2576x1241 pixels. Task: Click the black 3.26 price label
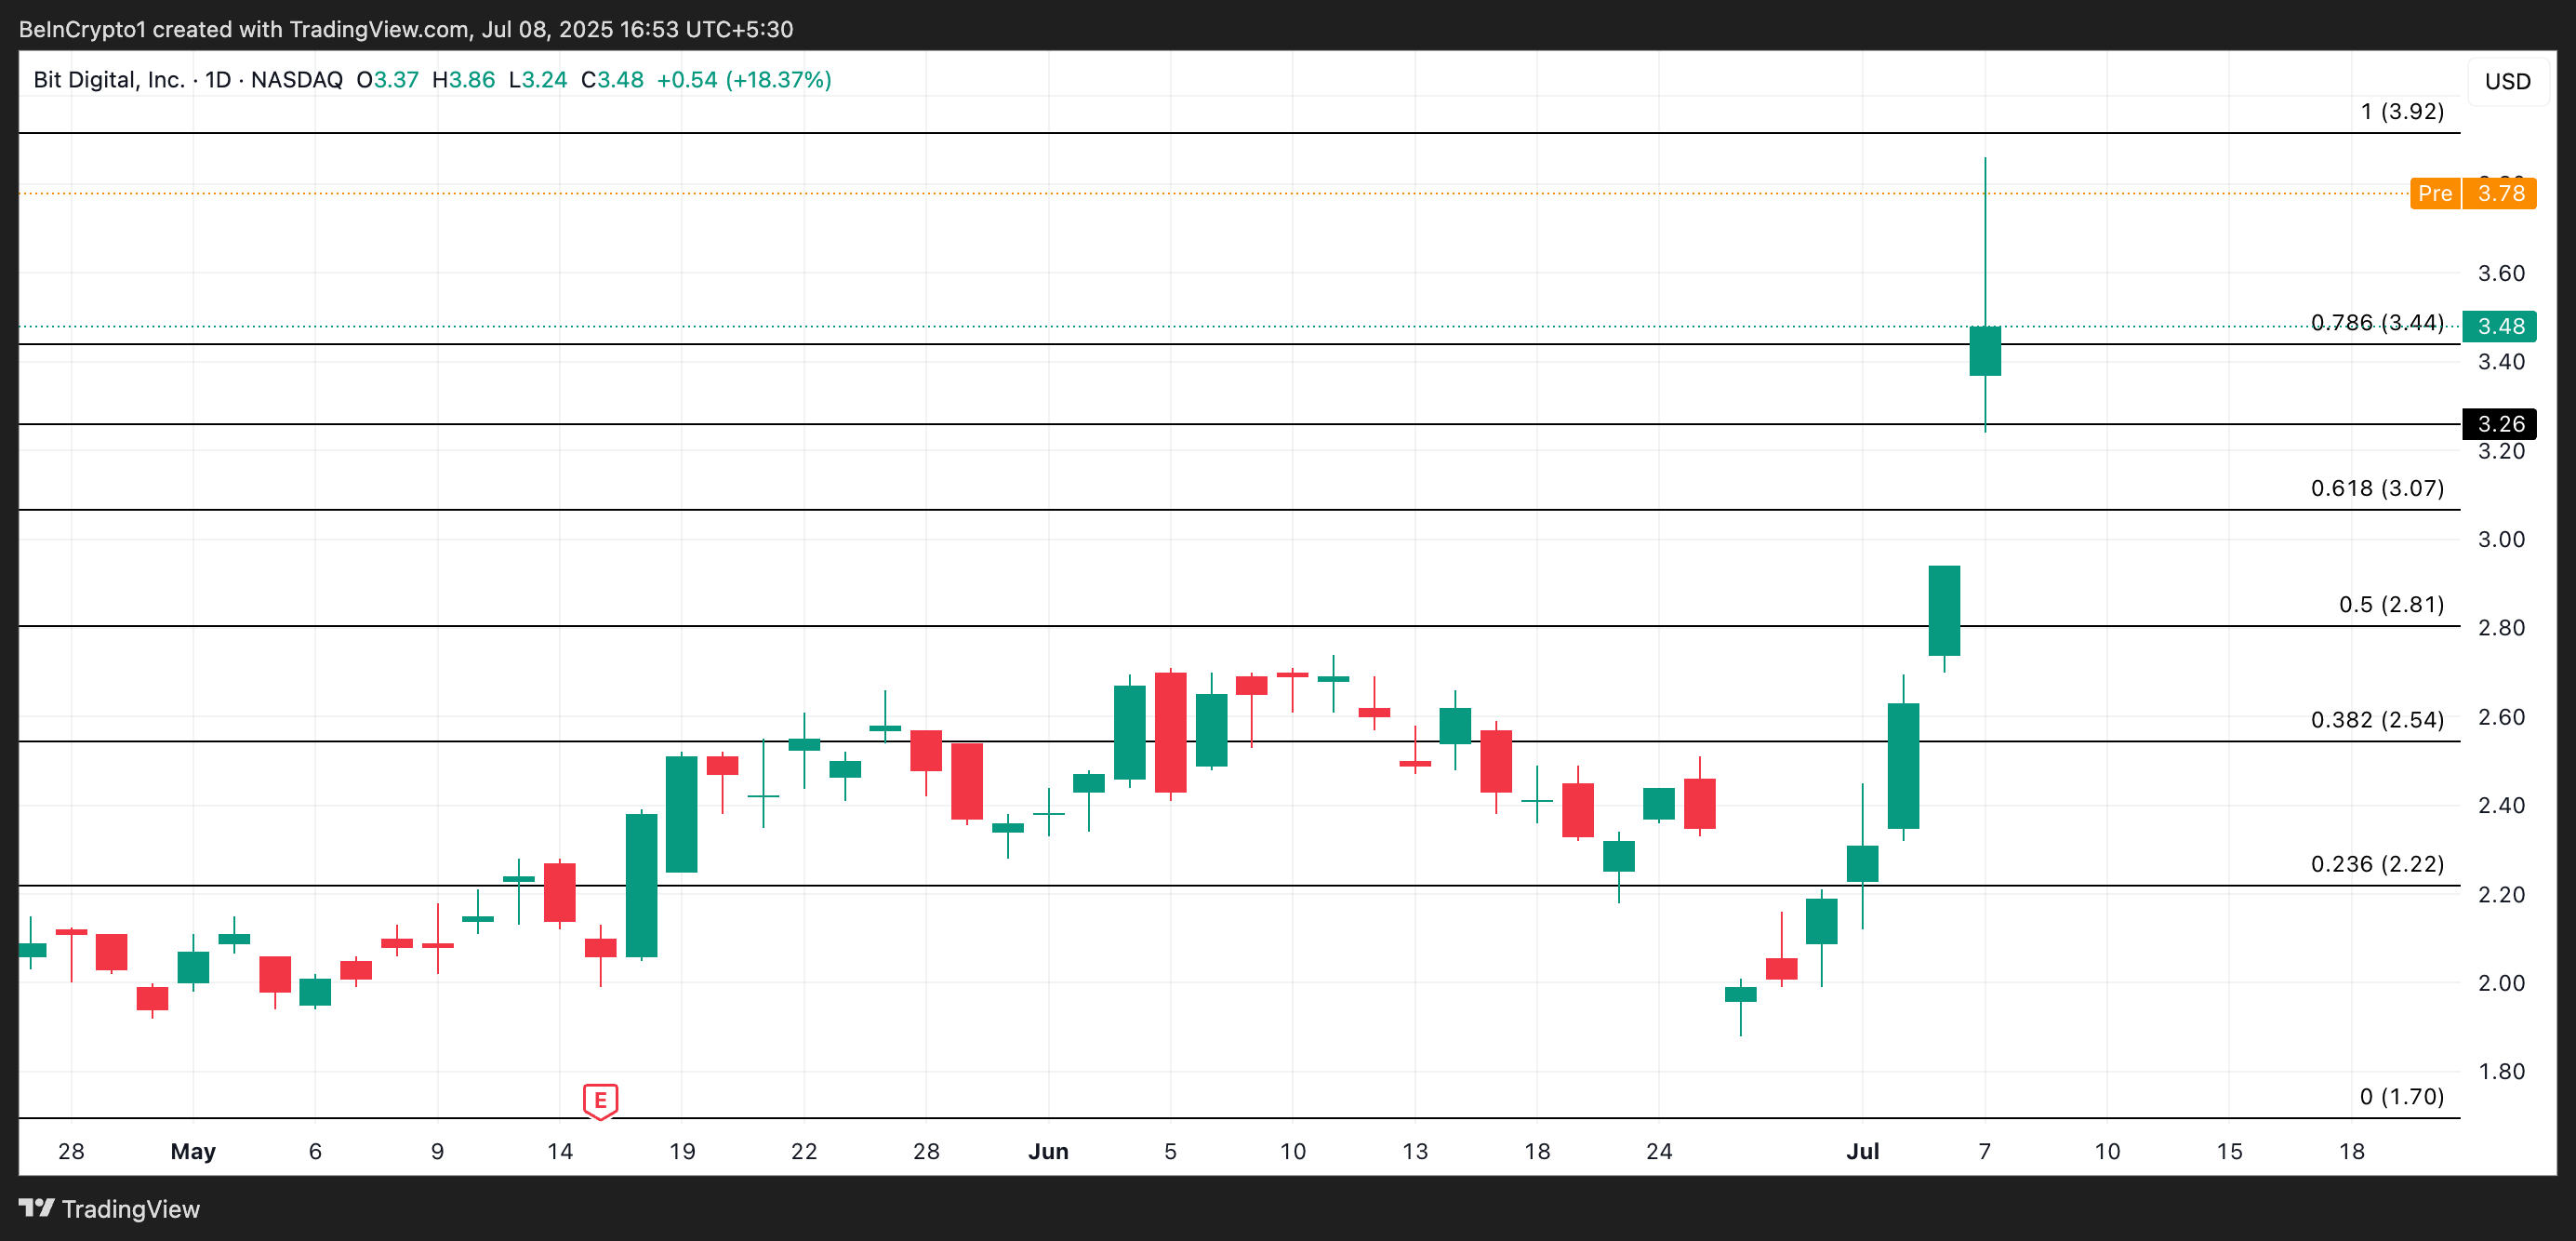pyautogui.click(x=2499, y=424)
